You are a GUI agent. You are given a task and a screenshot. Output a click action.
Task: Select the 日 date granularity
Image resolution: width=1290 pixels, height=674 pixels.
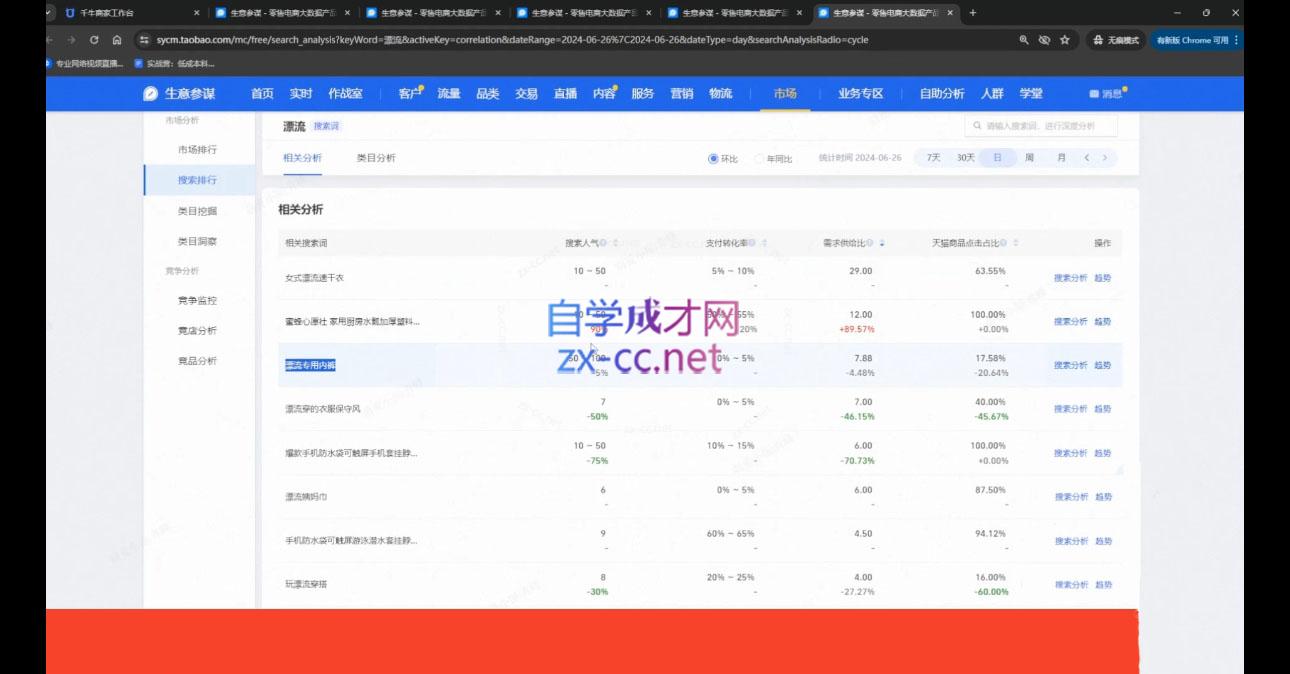point(997,158)
